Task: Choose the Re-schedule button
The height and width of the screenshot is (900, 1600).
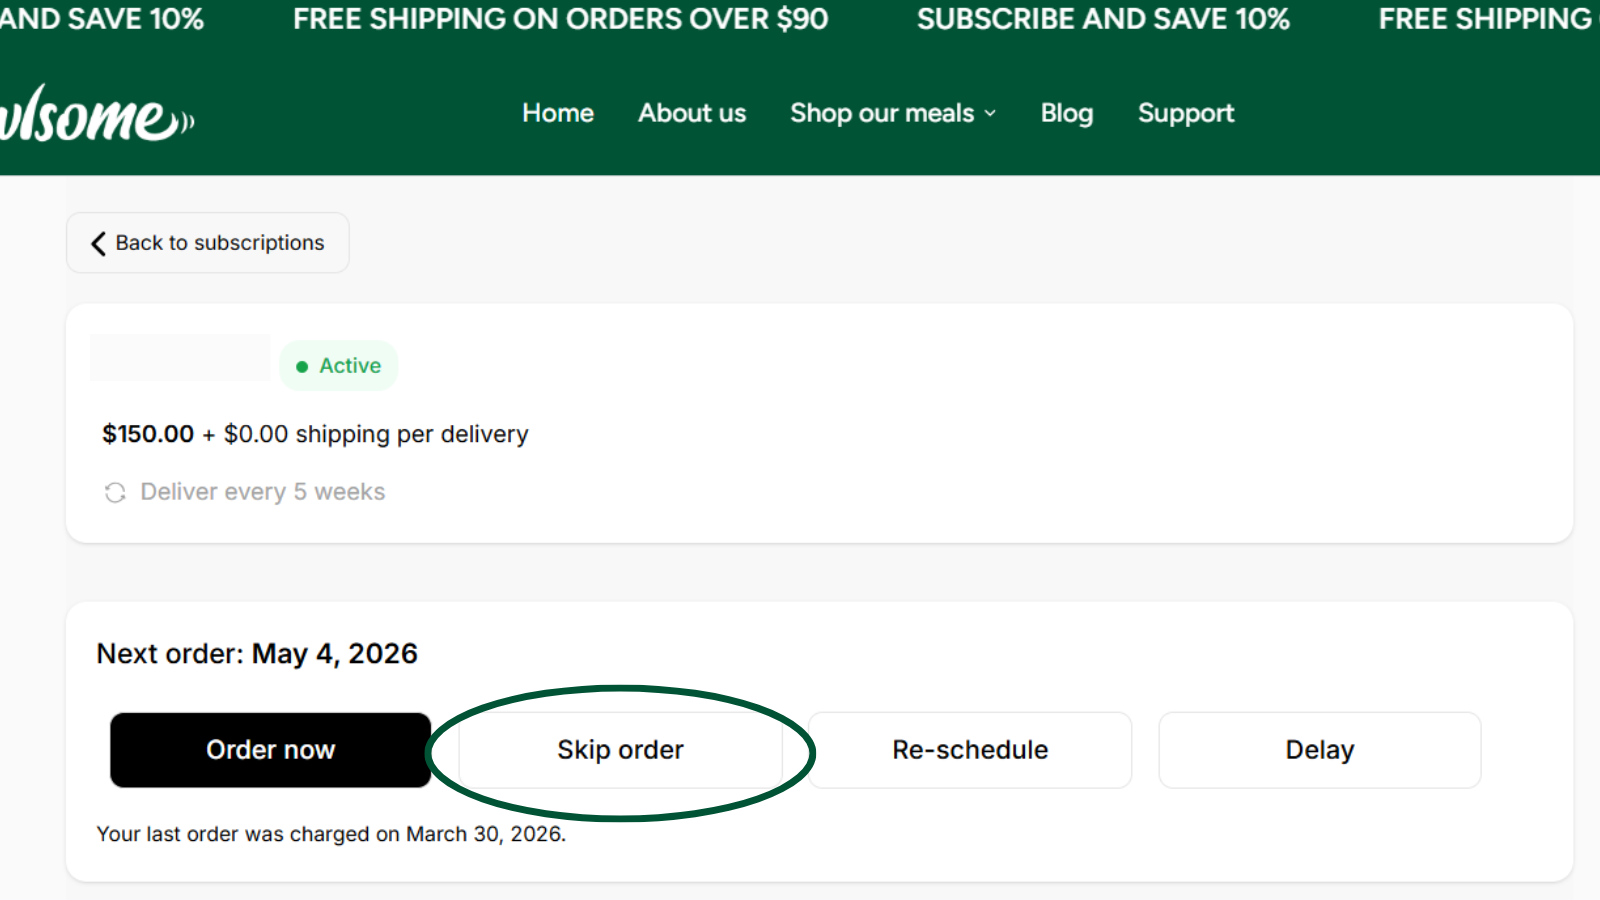Action: coord(970,750)
